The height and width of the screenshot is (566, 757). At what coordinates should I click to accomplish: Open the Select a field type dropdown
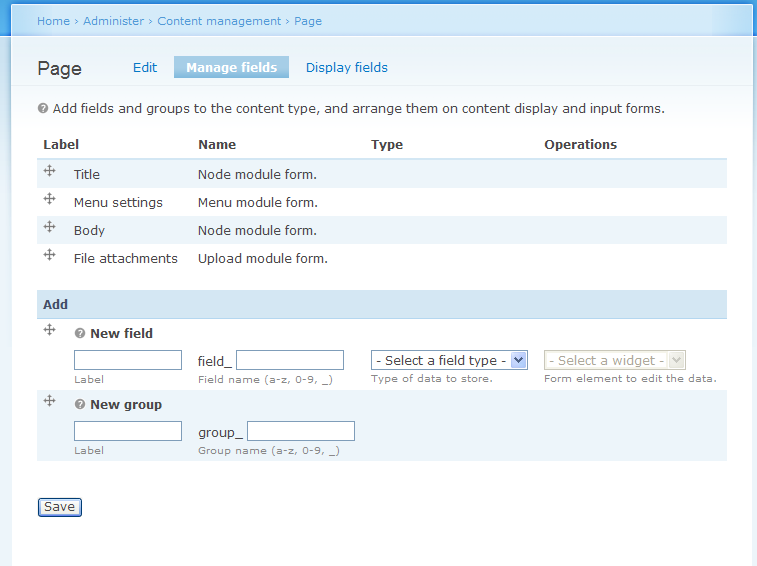point(449,360)
